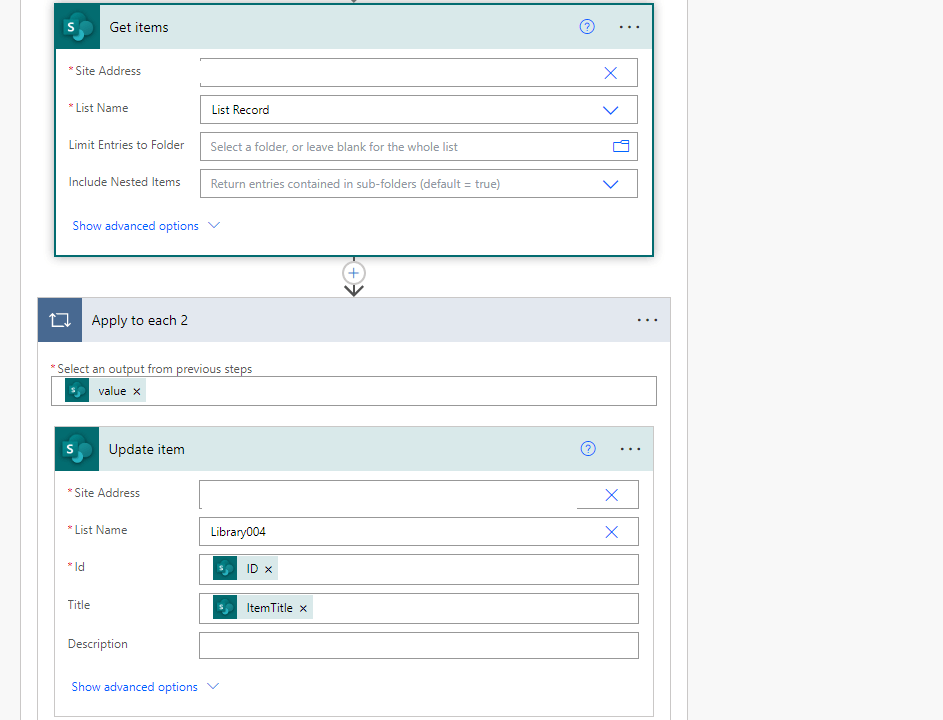Viewport: 943px width, 720px height.
Task: Clear Site Address in Update item
Action: (611, 495)
